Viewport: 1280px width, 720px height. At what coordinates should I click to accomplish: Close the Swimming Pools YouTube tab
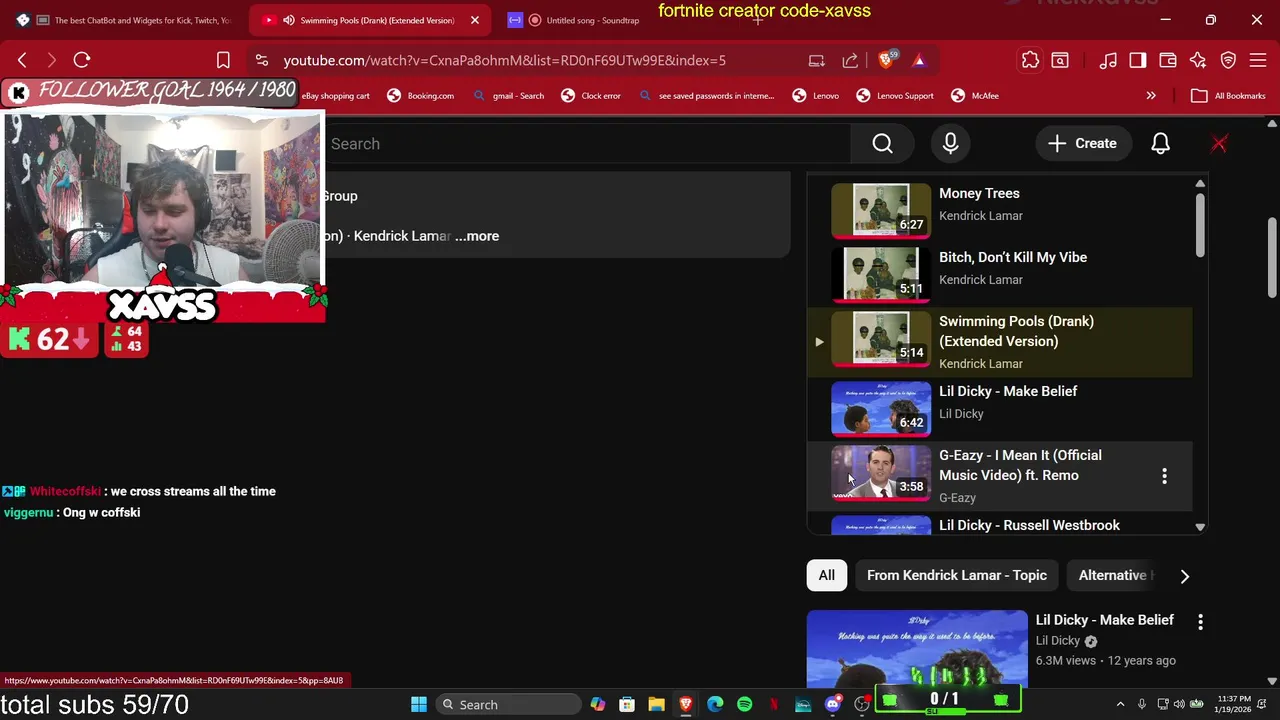click(475, 20)
